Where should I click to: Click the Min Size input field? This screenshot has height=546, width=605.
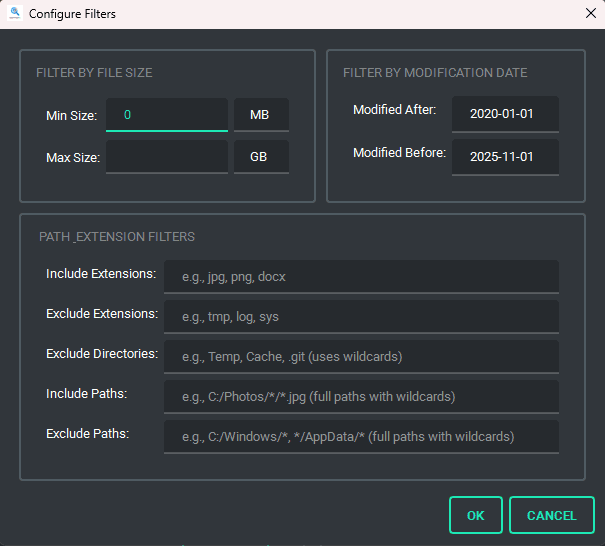(167, 115)
